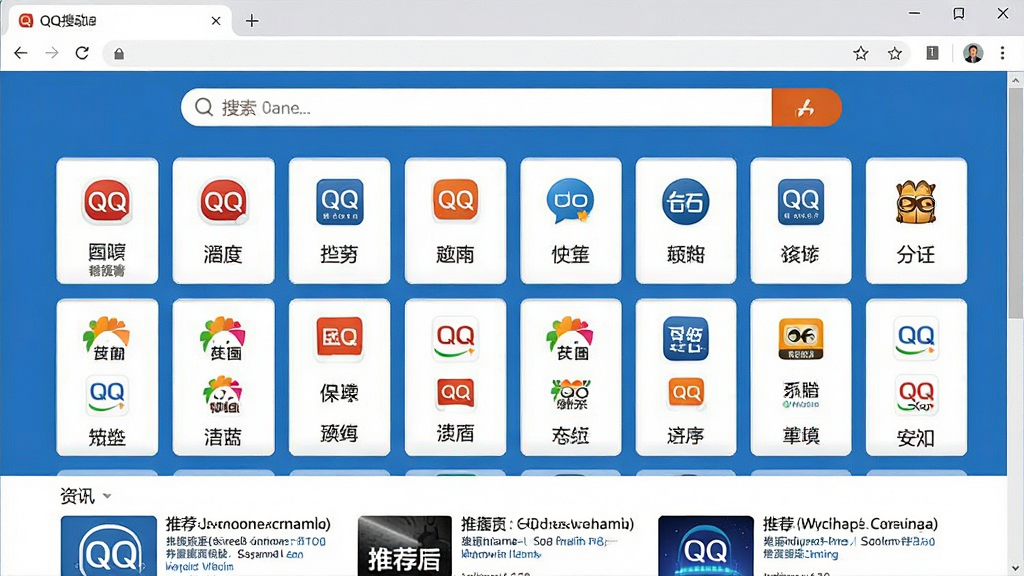Reload the page with the refresh icon
Image resolution: width=1024 pixels, height=576 pixels.
coord(82,53)
